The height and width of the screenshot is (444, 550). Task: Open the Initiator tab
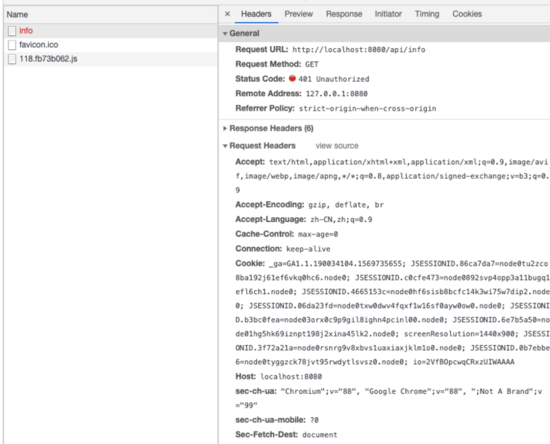[388, 14]
